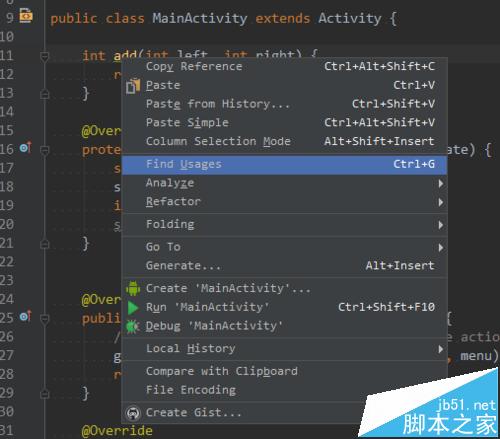
Task: Click the override gutter marker on line 16
Action: pyautogui.click(x=25, y=147)
